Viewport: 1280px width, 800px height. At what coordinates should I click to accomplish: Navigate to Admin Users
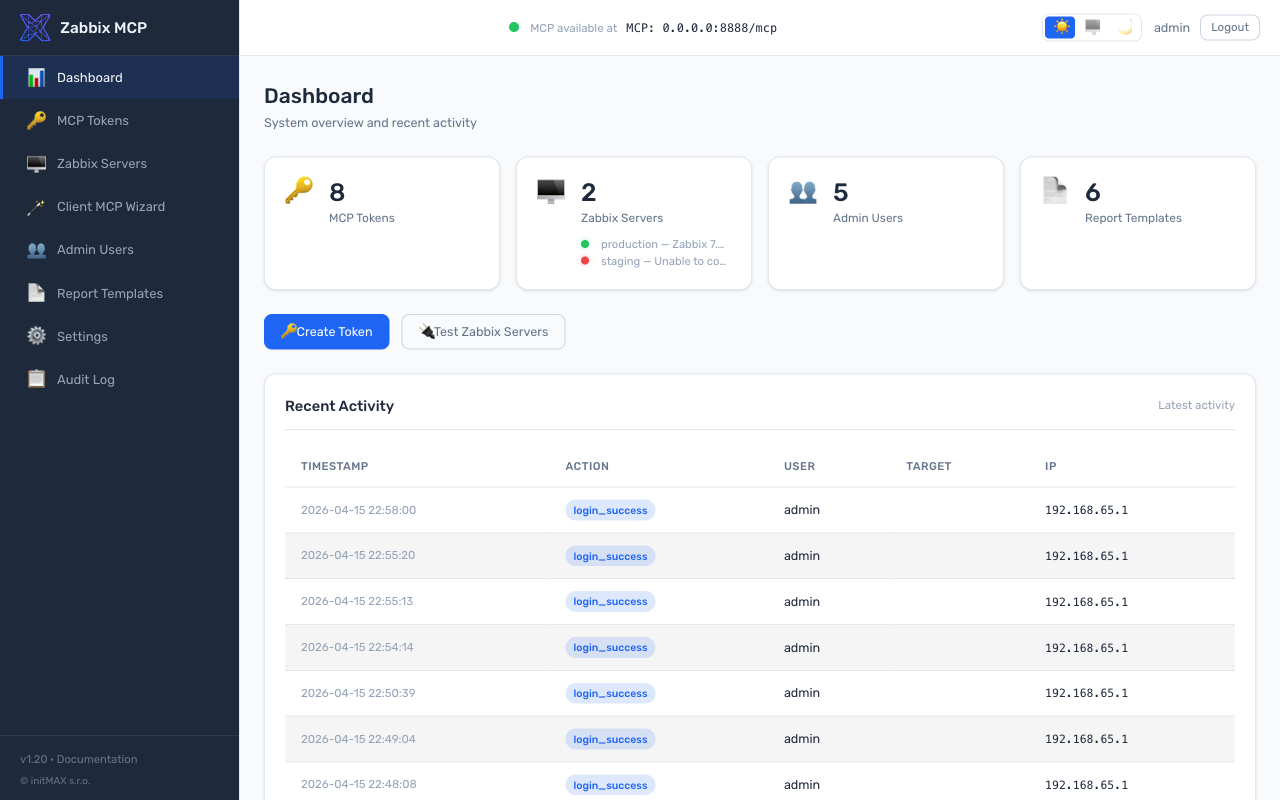(x=120, y=250)
